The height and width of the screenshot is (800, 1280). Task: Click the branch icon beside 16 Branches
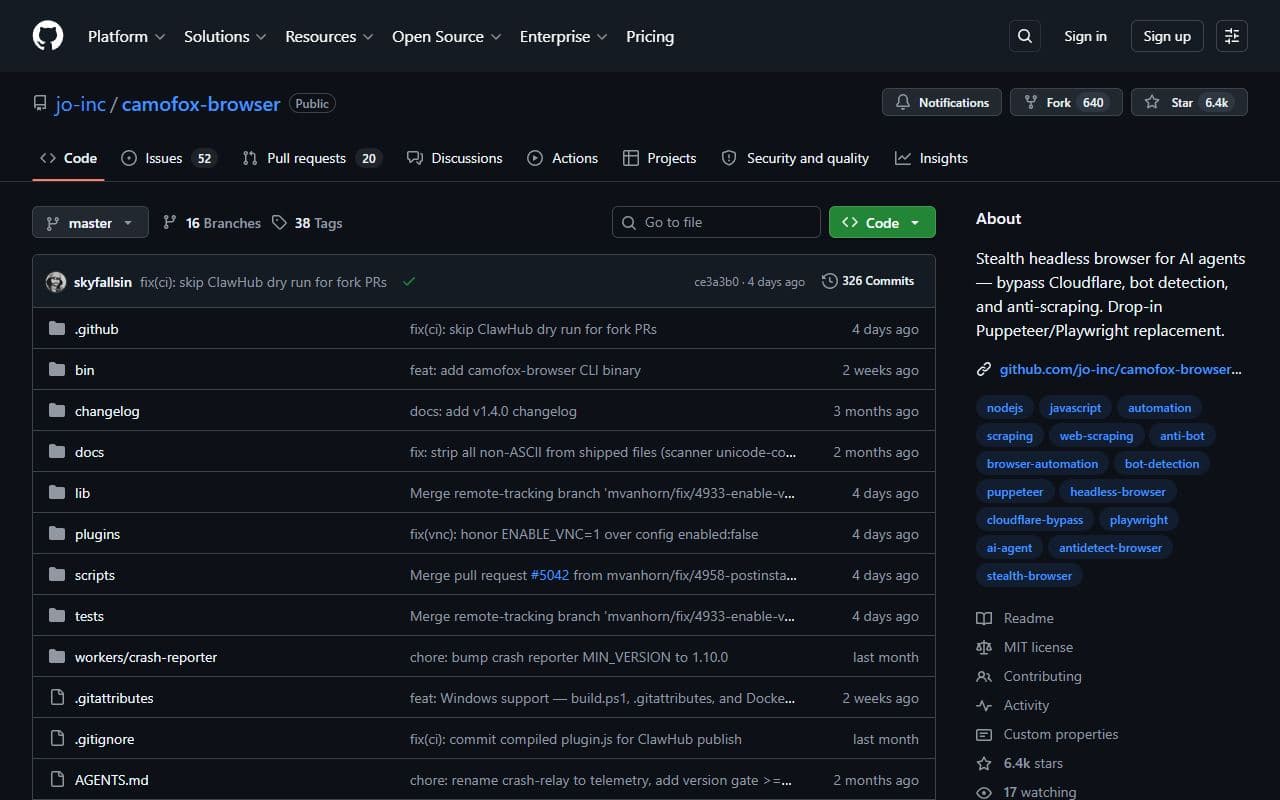tap(170, 223)
